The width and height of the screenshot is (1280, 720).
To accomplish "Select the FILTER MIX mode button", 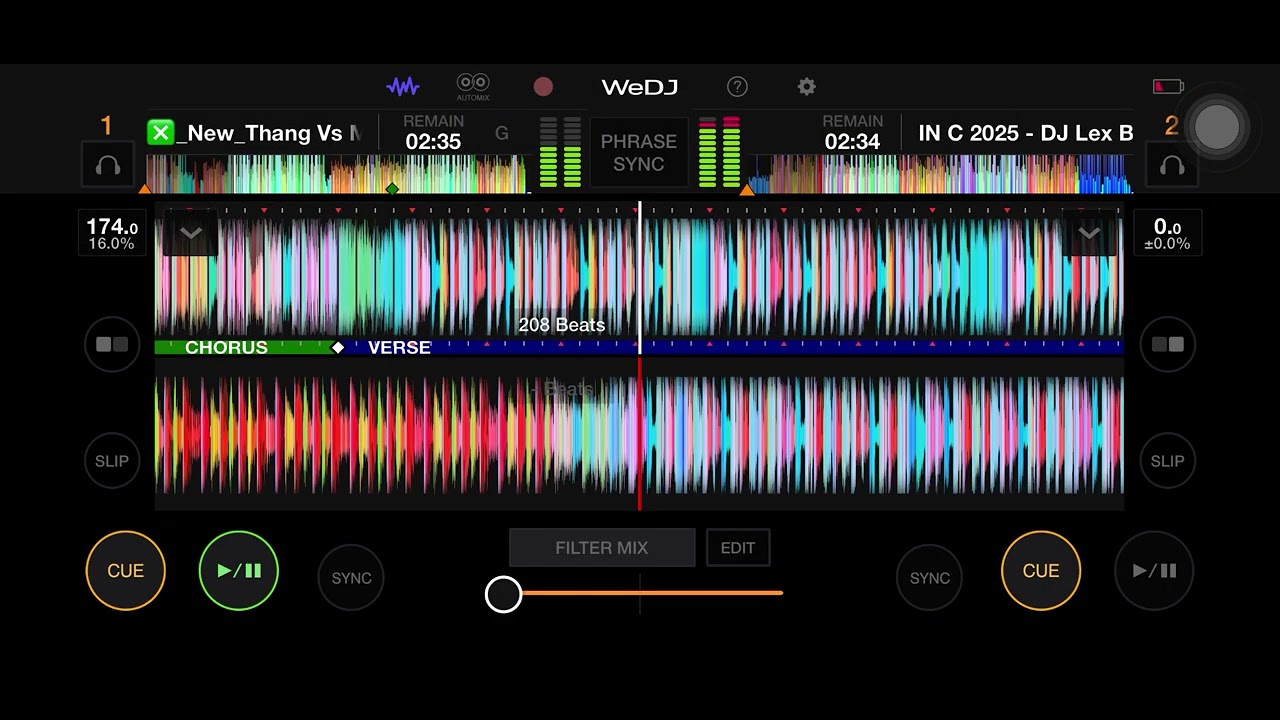I will (602, 548).
